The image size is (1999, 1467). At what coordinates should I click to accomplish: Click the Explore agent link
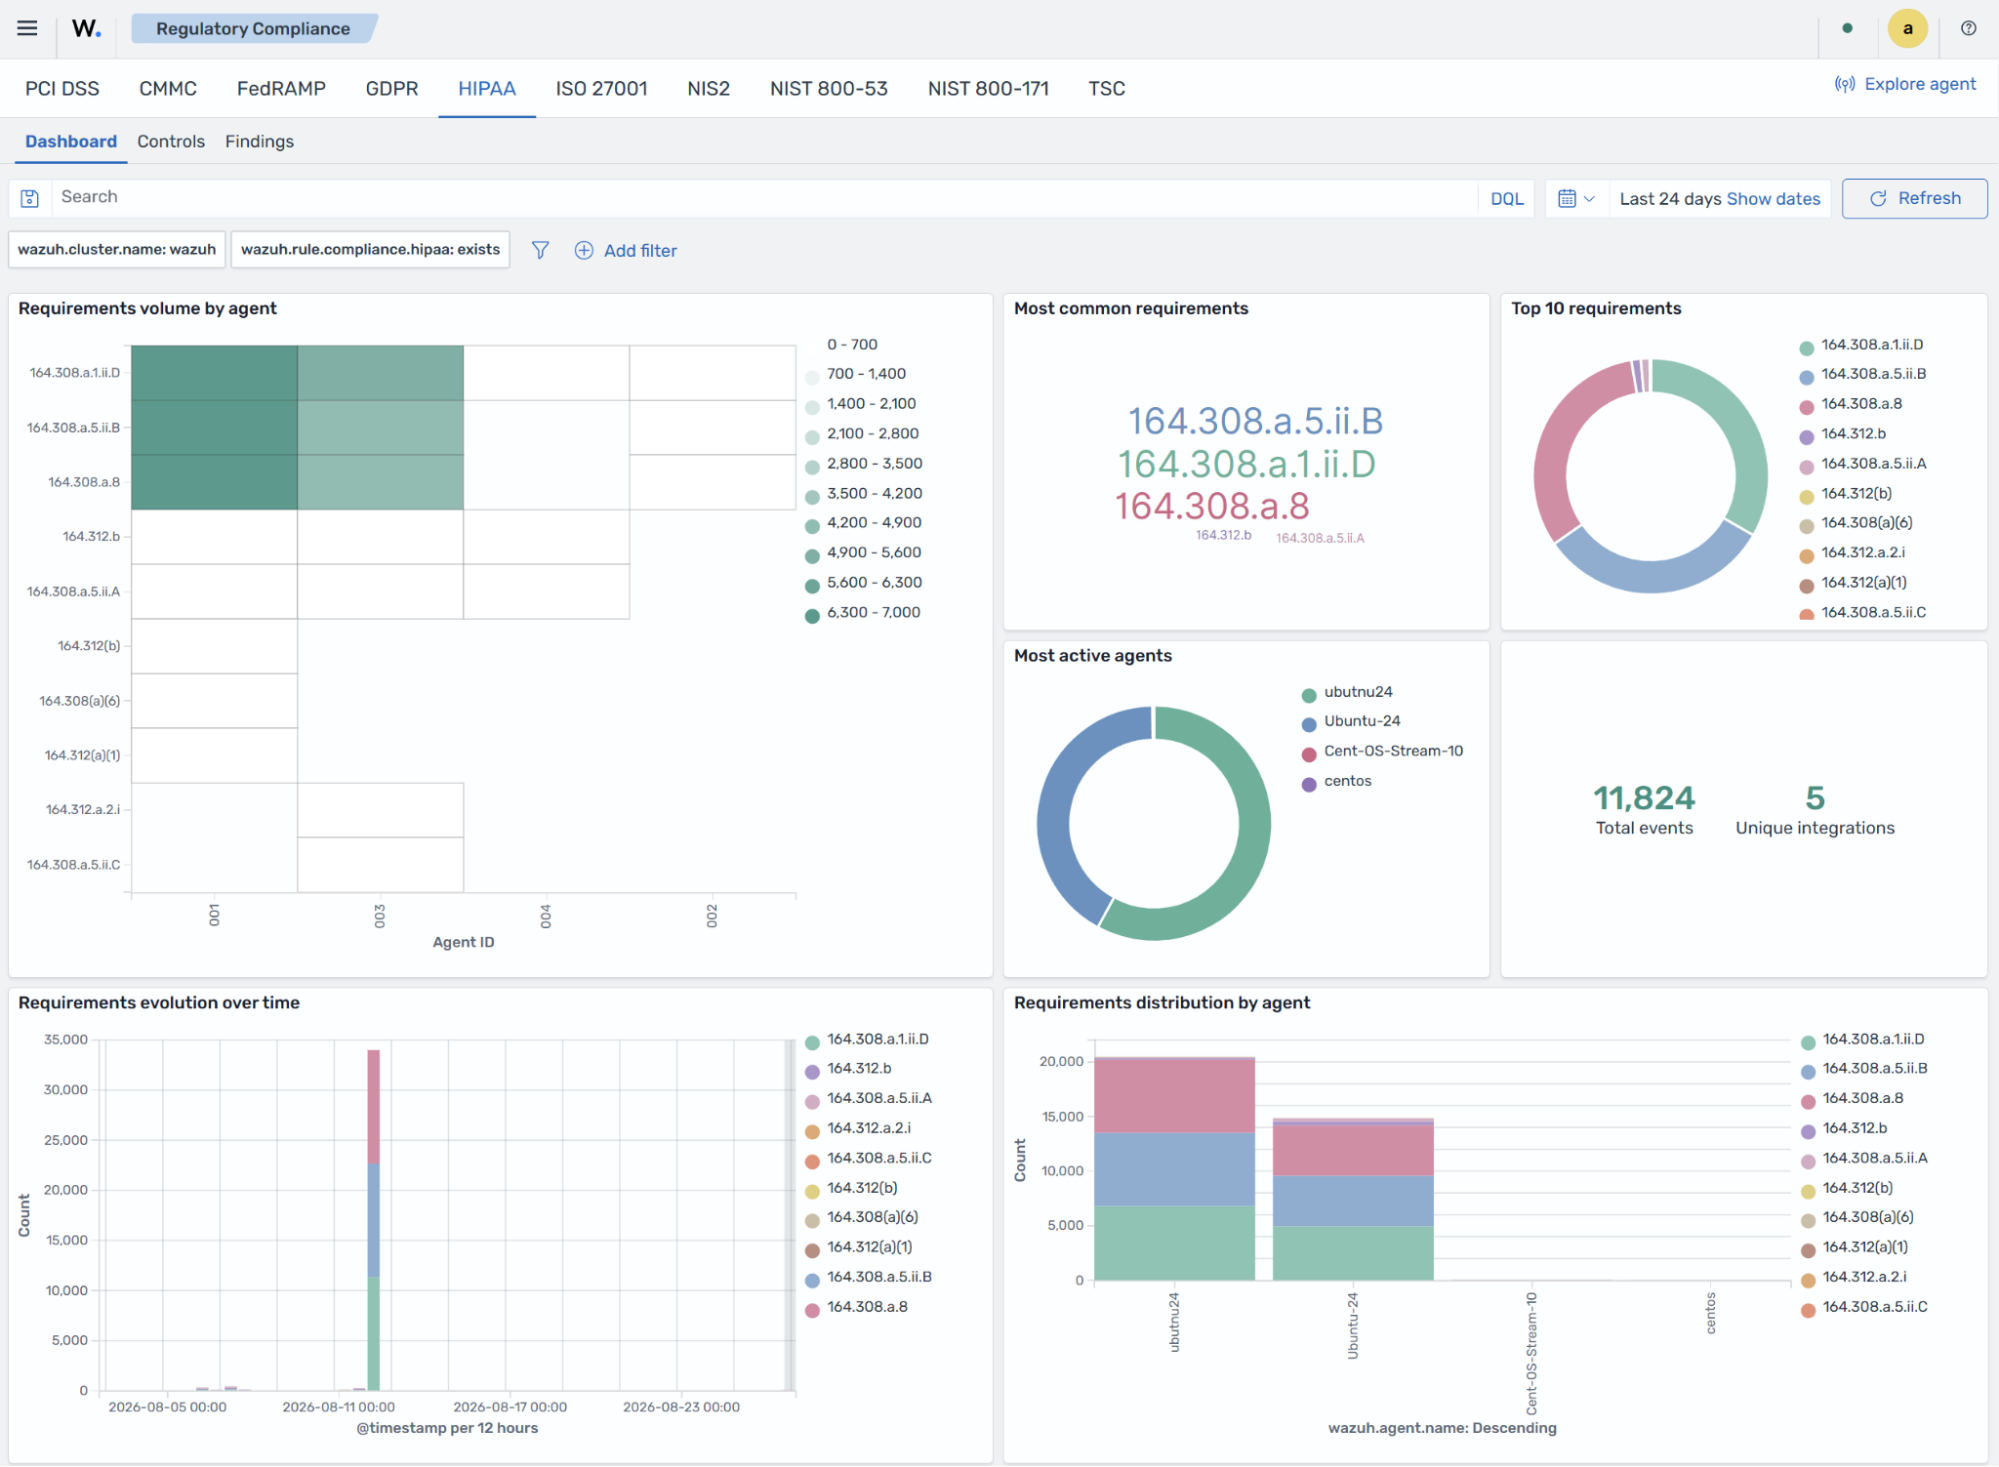[x=1905, y=84]
